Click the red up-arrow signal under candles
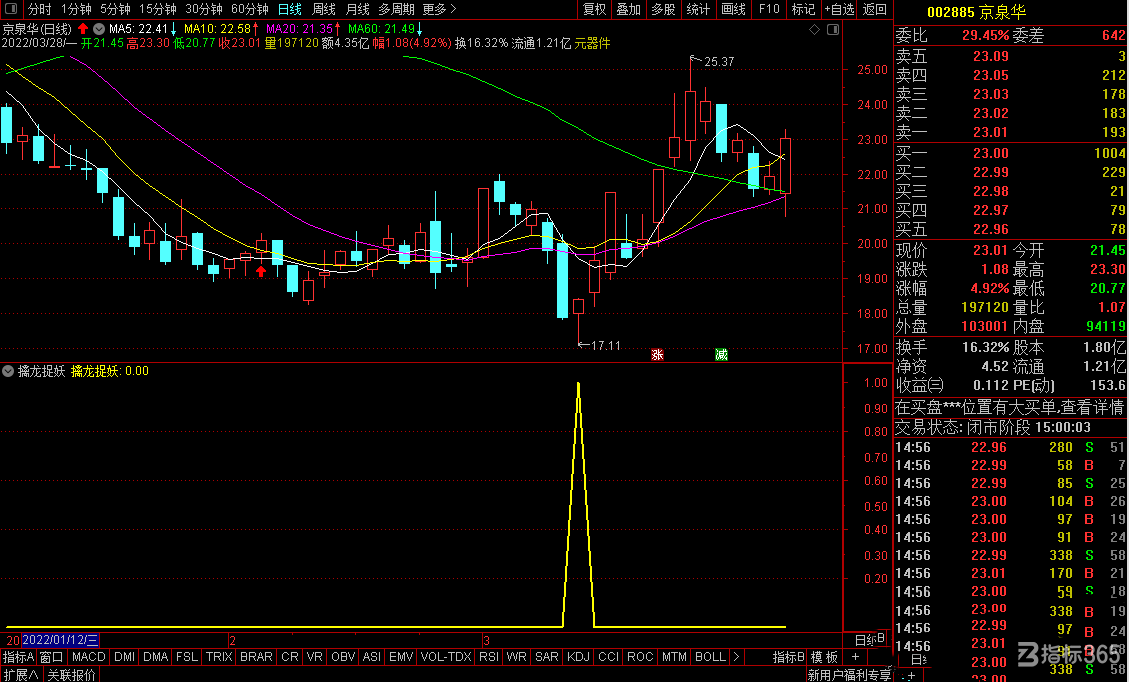 tap(261, 271)
